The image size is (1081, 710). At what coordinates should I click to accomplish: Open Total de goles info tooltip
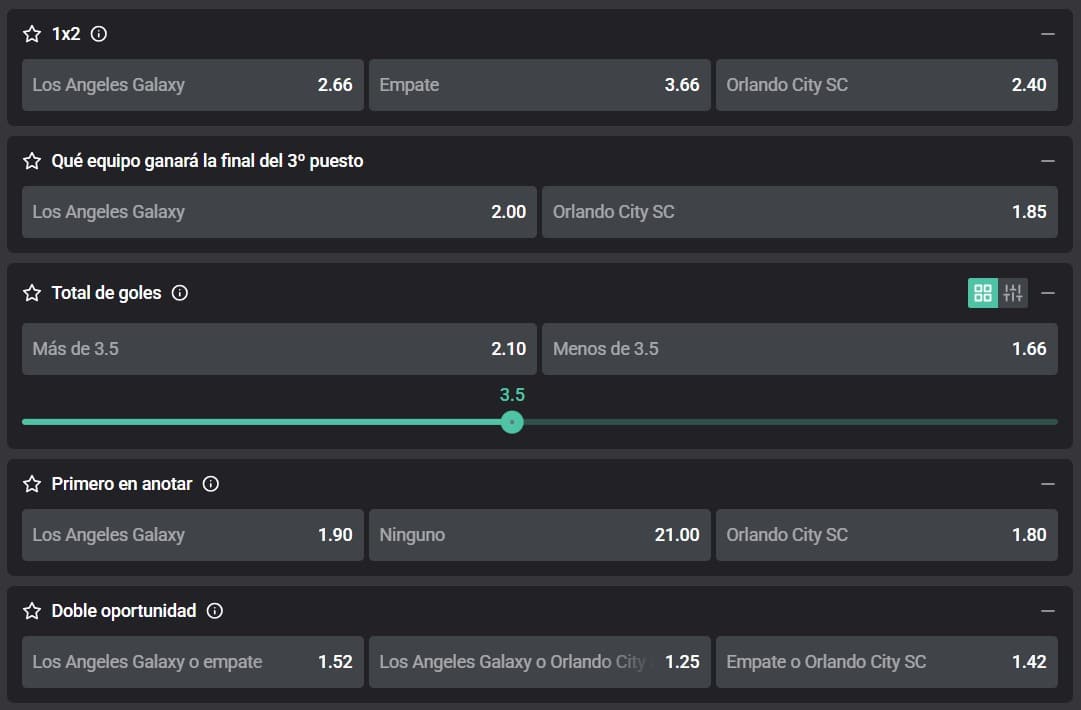[180, 293]
